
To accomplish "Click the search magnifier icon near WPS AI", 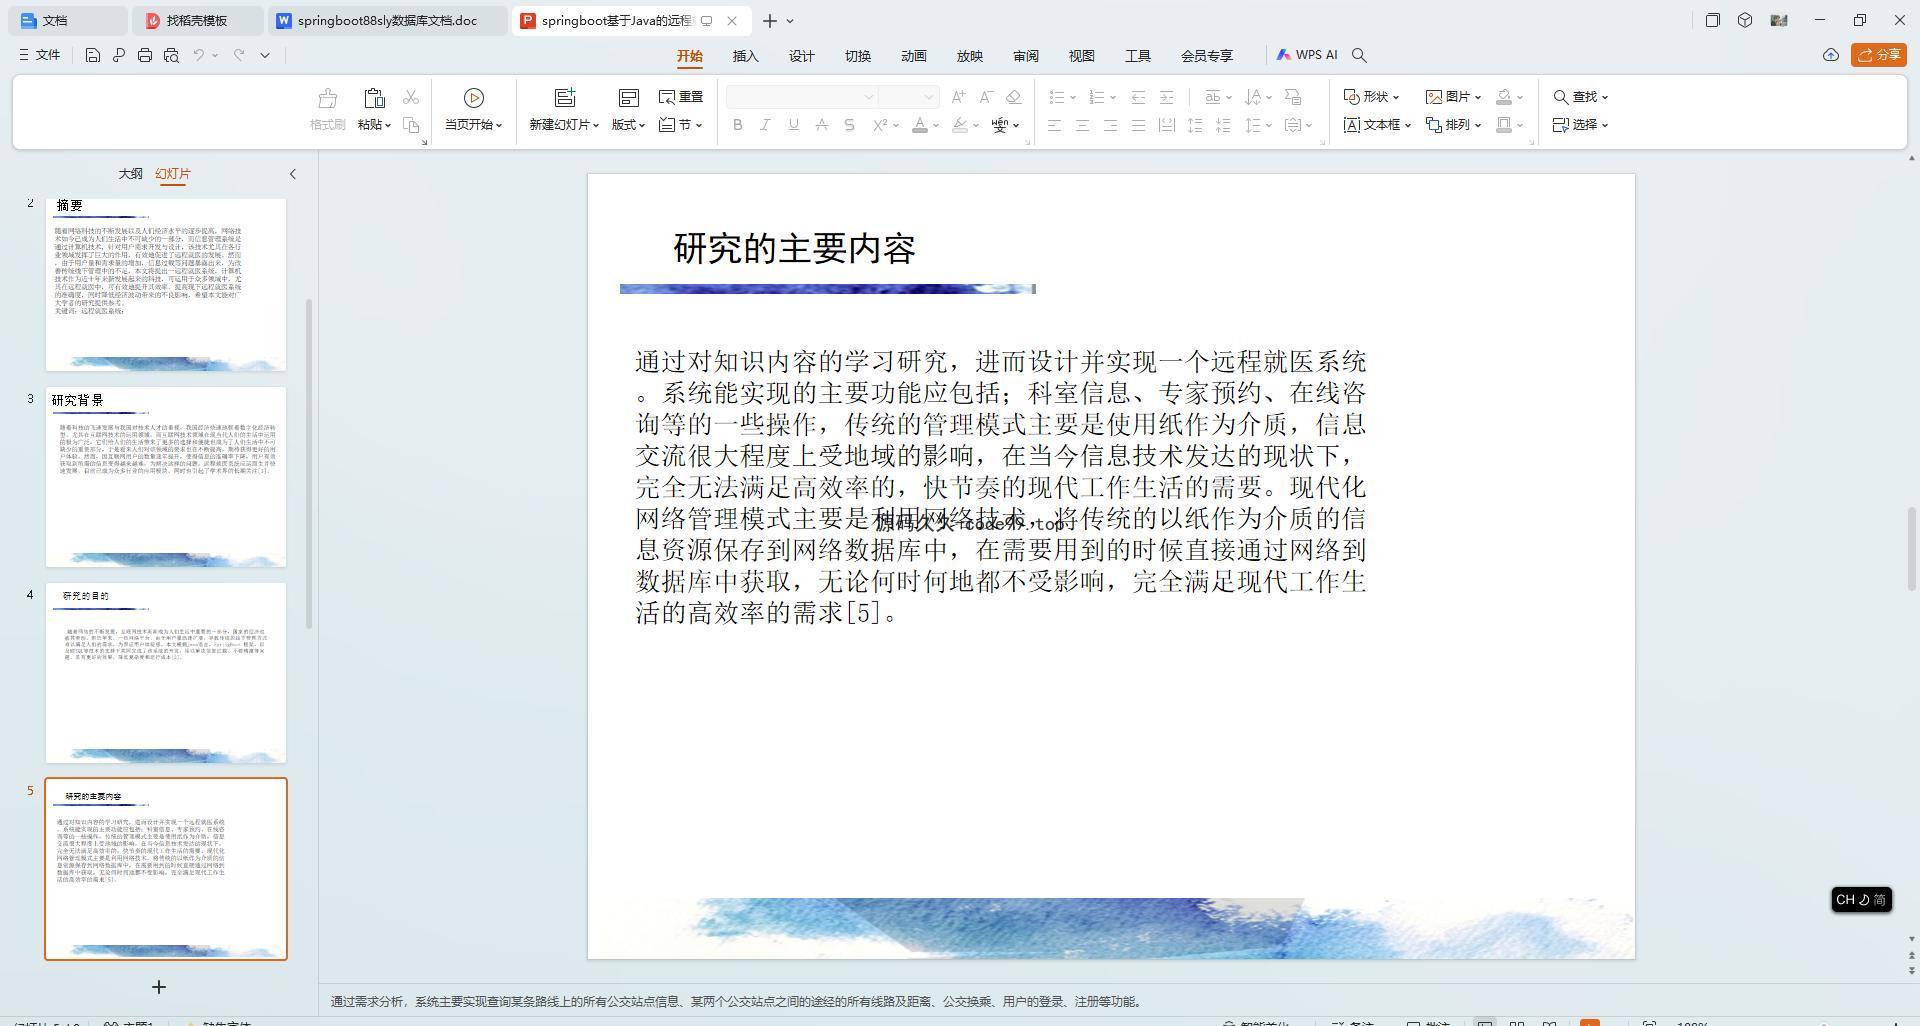I will 1359,55.
